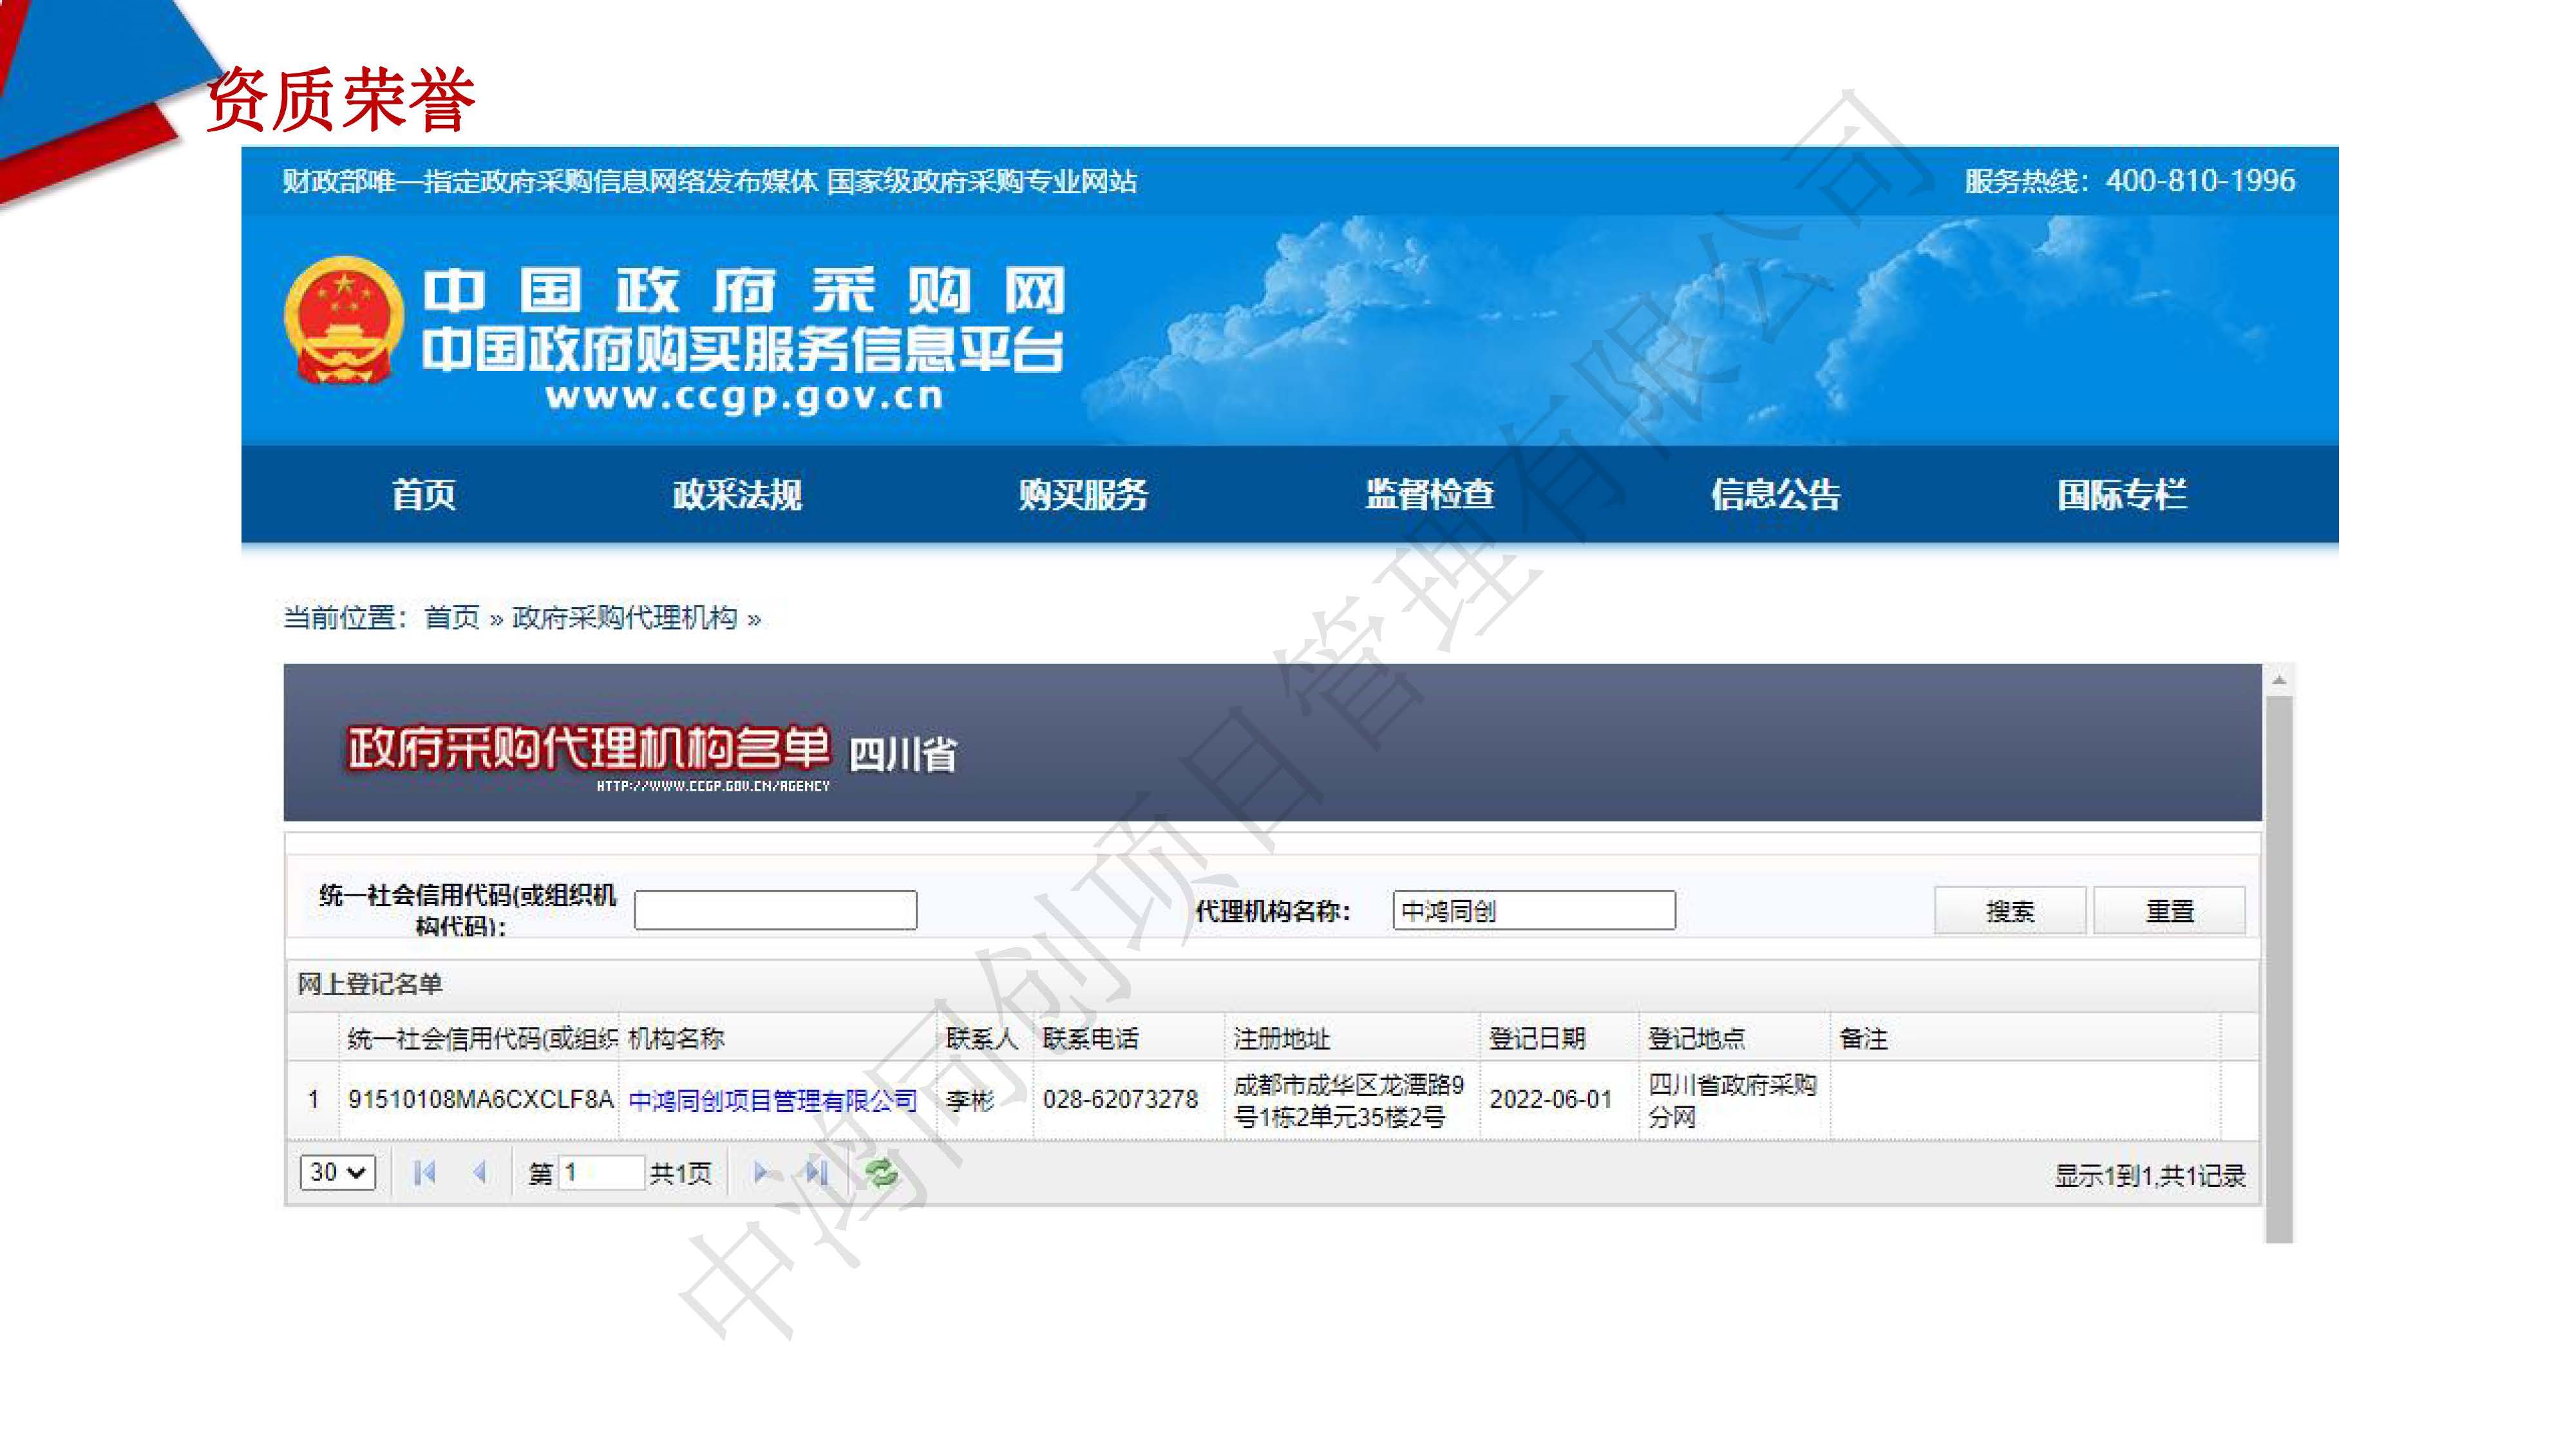The width and height of the screenshot is (2576, 1454).
Task: Go to last page pagination icon
Action: (x=817, y=1172)
